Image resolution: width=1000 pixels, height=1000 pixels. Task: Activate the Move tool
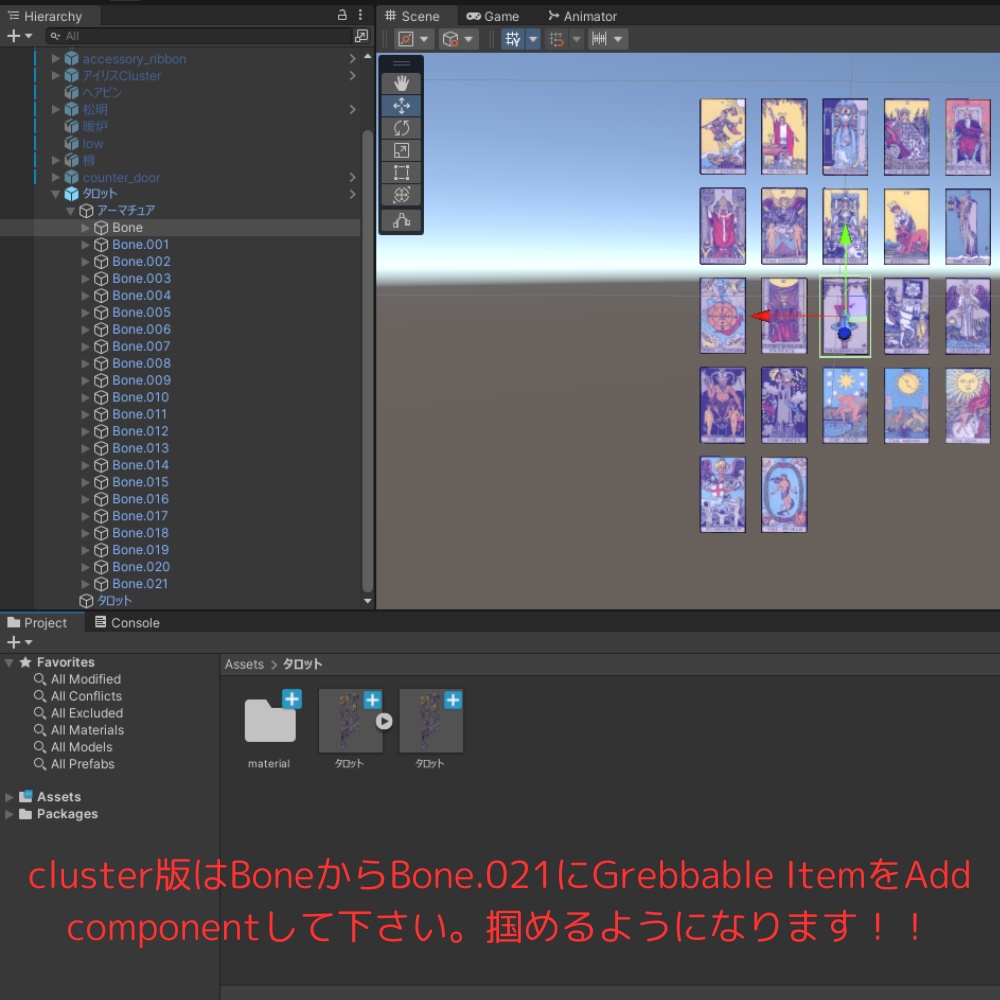point(401,105)
